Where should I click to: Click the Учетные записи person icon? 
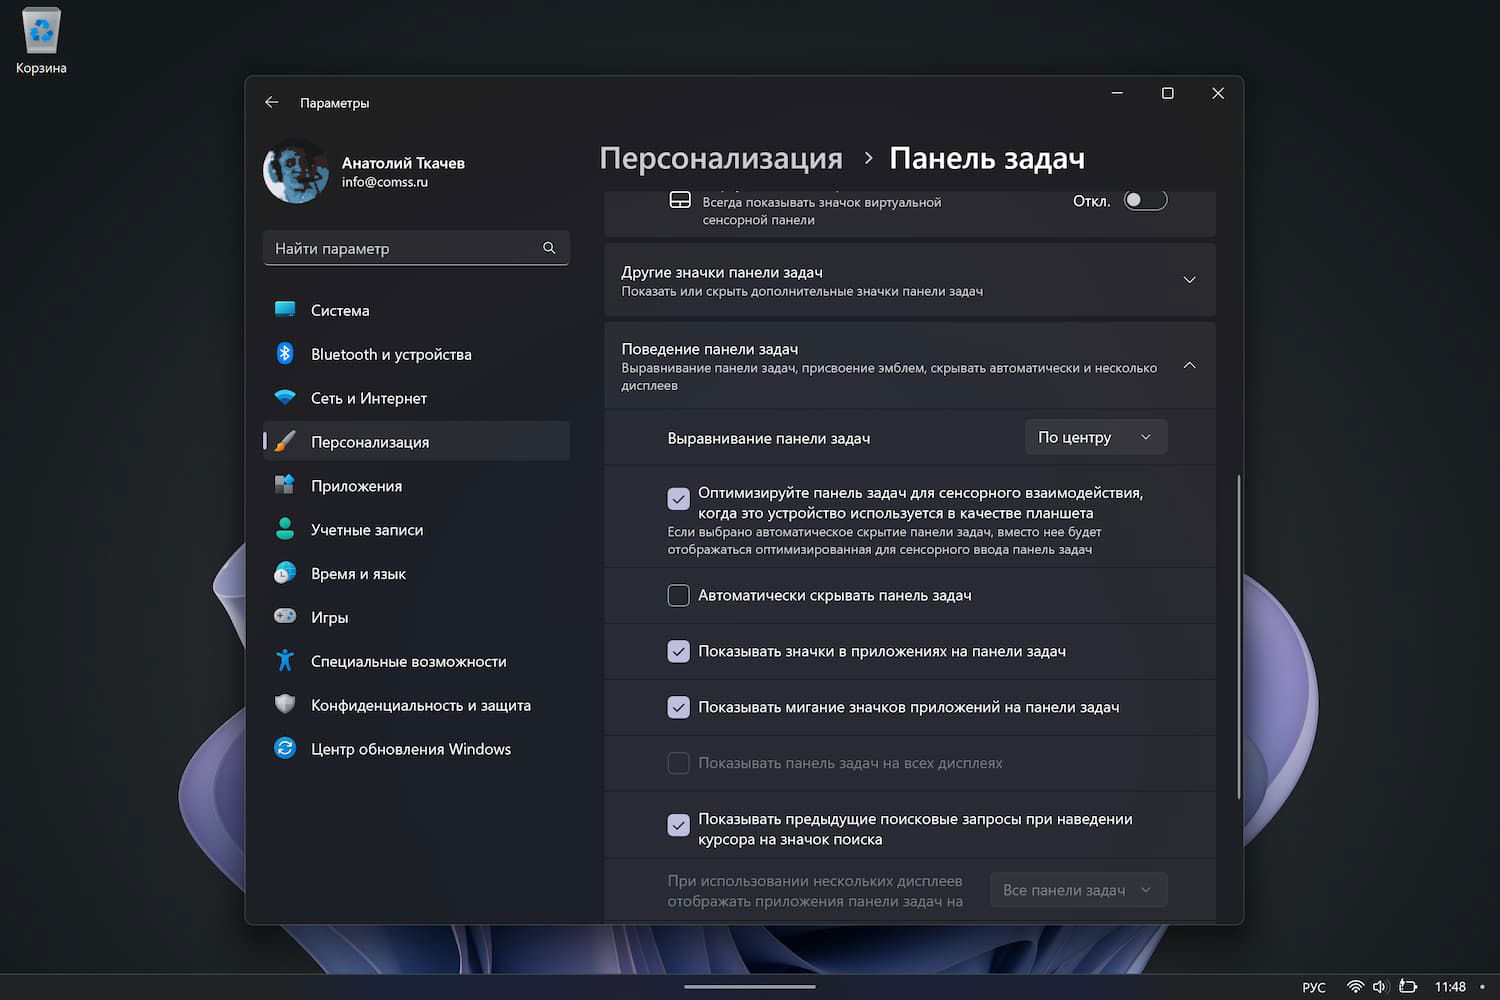pos(285,530)
